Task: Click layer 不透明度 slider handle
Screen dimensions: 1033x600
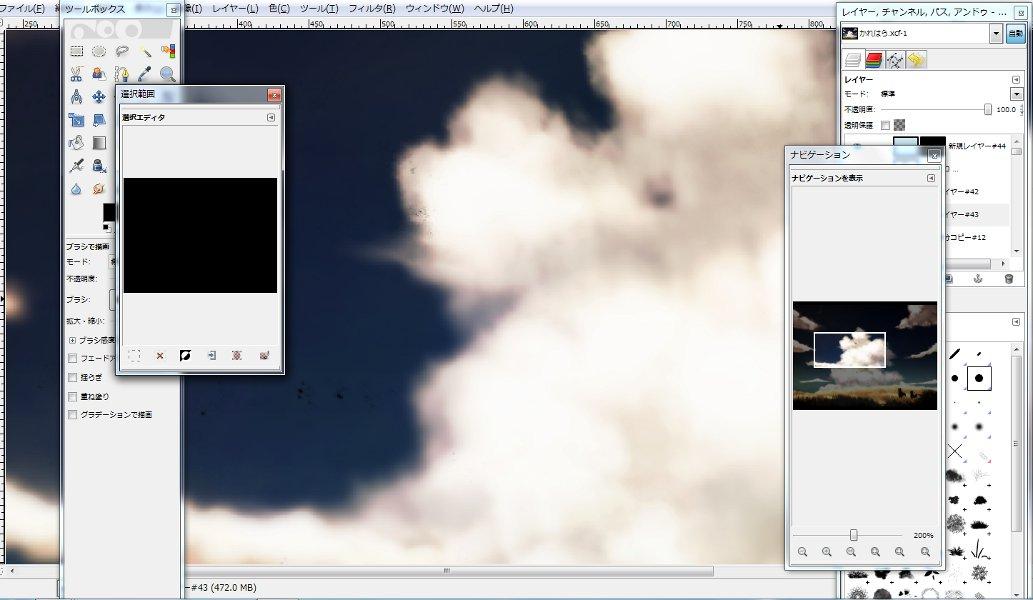Action: pos(988,109)
